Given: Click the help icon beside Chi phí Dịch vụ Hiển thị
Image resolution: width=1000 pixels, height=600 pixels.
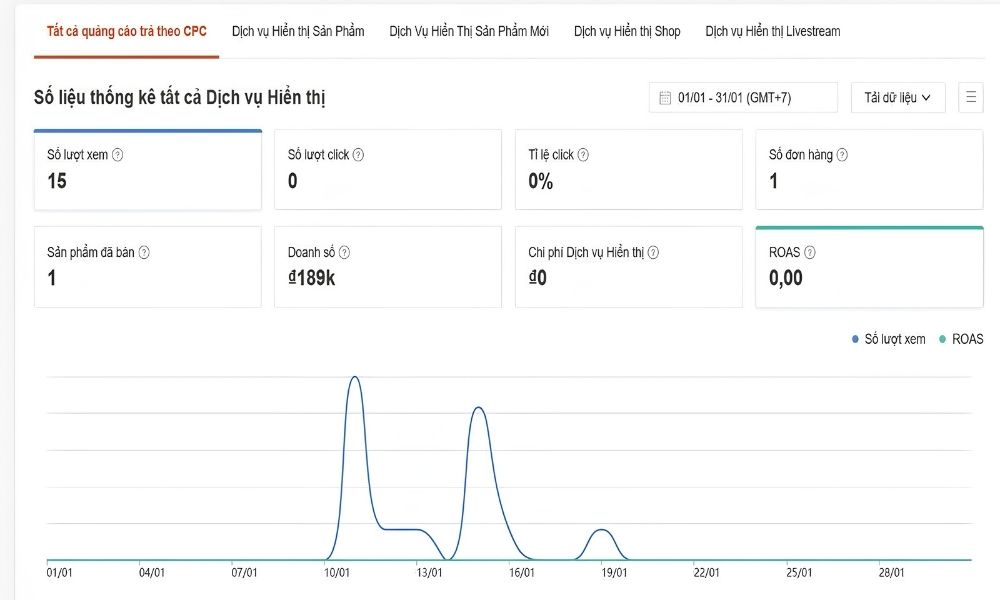Looking at the screenshot, I should [x=653, y=253].
